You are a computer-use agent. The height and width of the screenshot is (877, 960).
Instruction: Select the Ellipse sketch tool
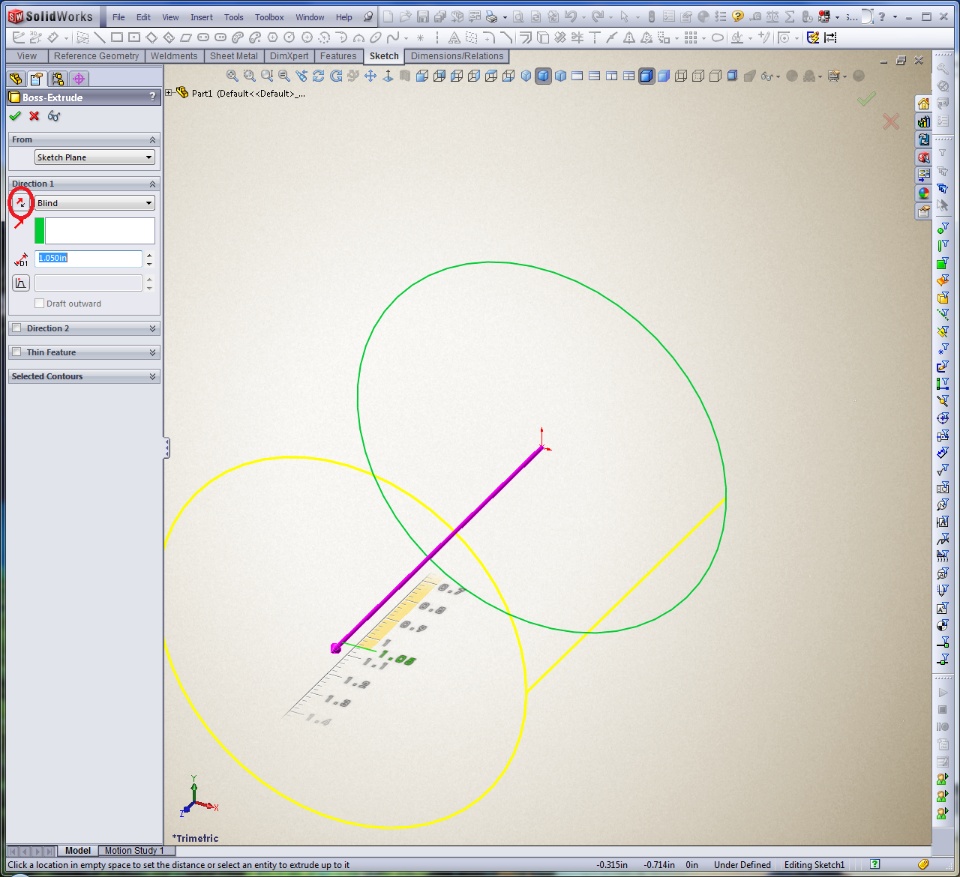[375, 38]
